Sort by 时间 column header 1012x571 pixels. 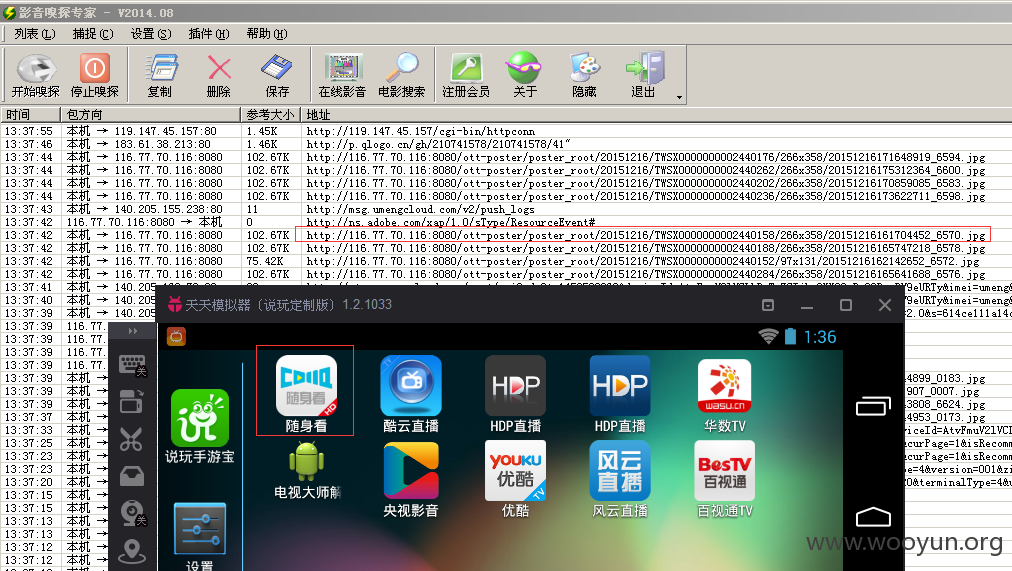(31, 115)
